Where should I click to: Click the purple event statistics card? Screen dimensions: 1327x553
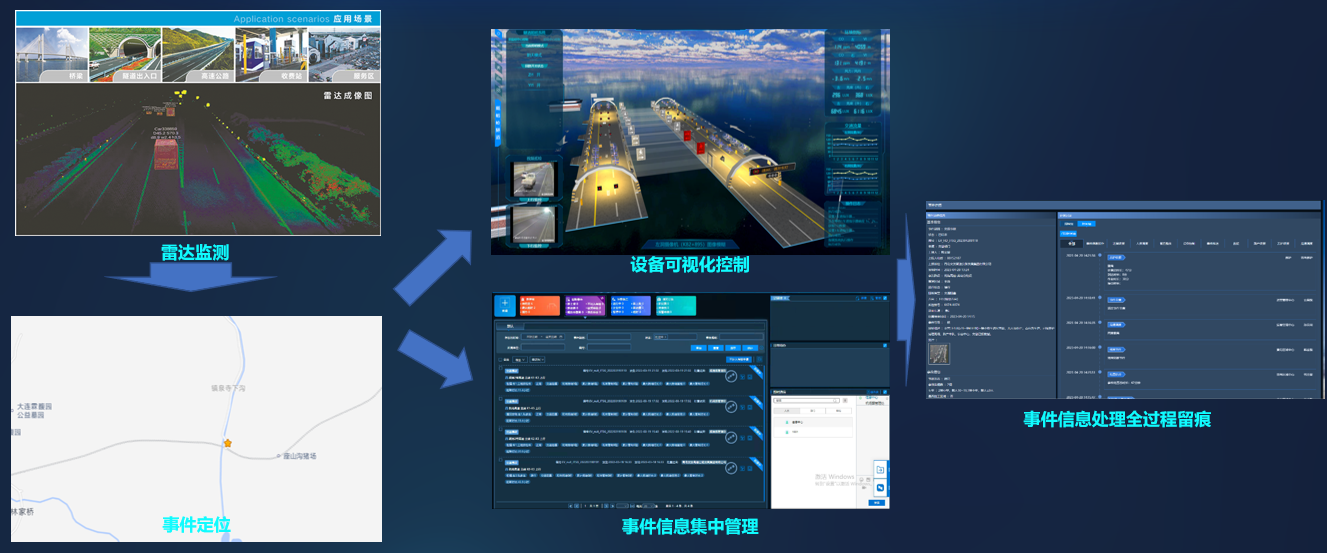tap(584, 306)
